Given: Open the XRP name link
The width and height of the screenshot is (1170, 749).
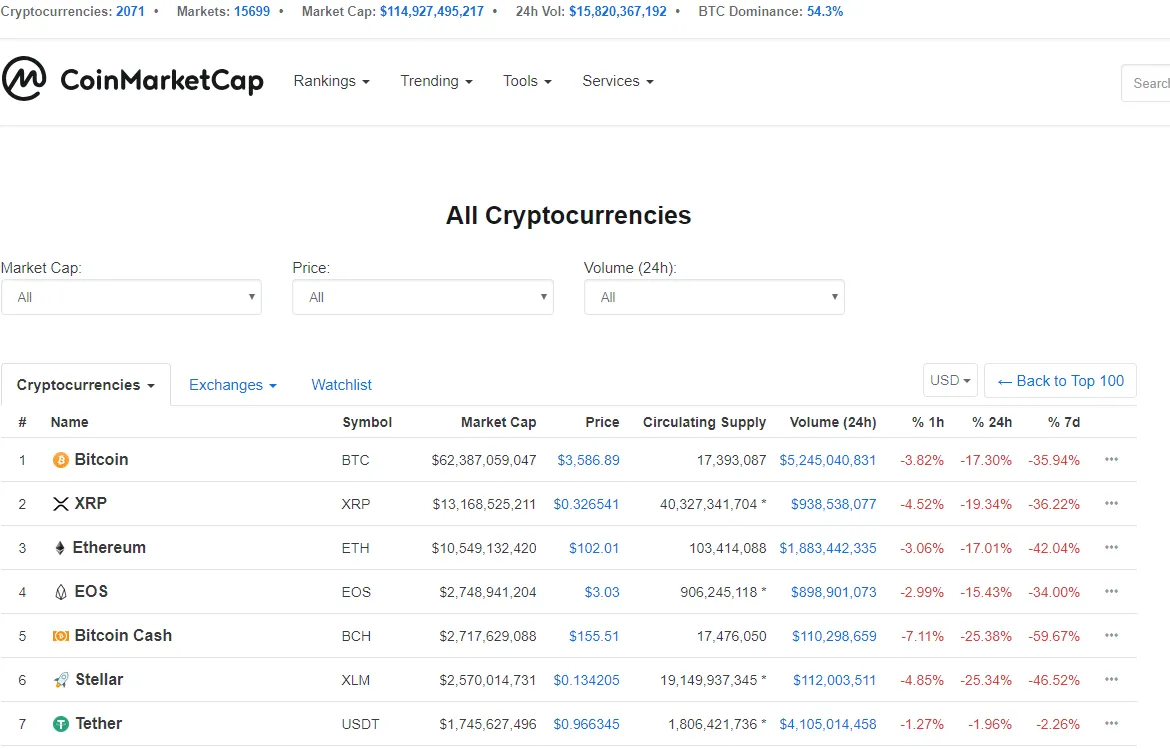Looking at the screenshot, I should coord(90,504).
